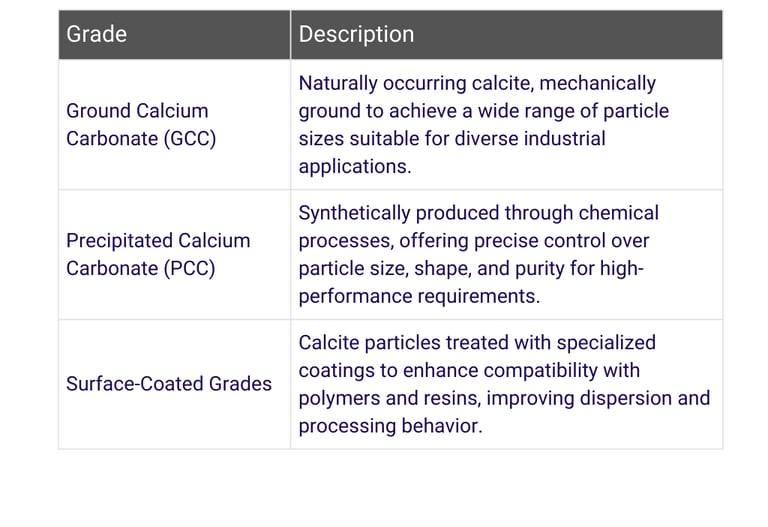Click 'polymers and resins, improving dispersion' line
768x527 pixels.
click(504, 398)
